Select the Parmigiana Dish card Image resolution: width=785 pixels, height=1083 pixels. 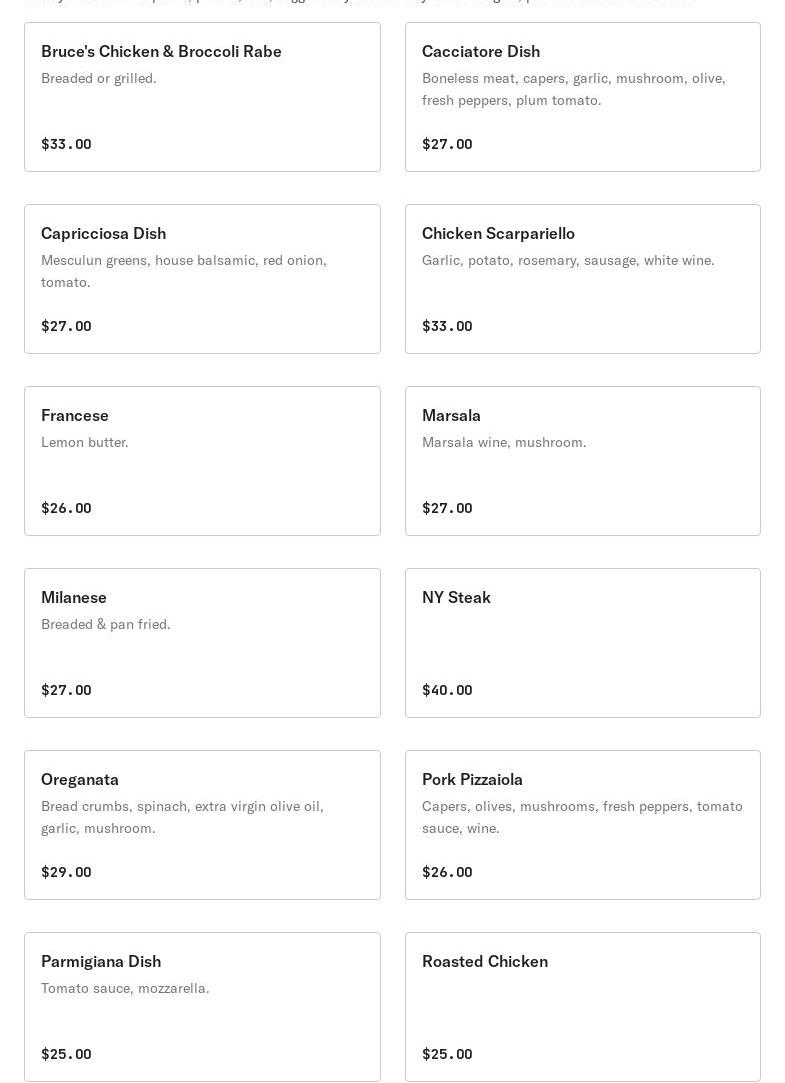click(x=202, y=1007)
